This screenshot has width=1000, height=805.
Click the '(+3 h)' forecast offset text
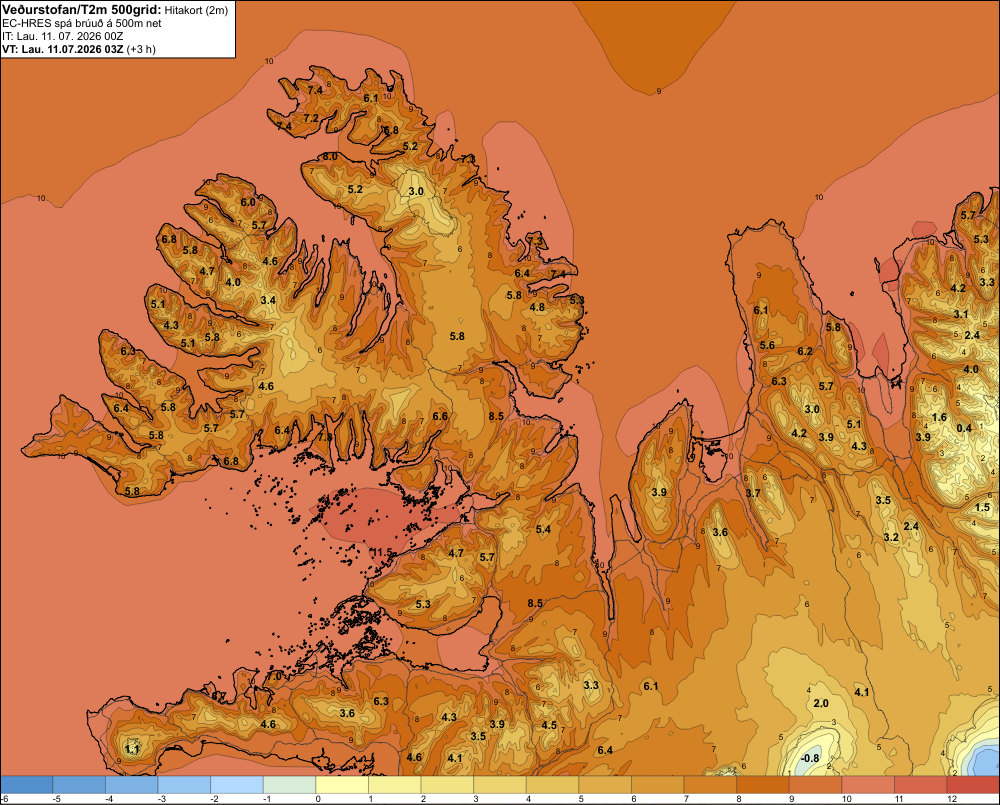[141, 49]
